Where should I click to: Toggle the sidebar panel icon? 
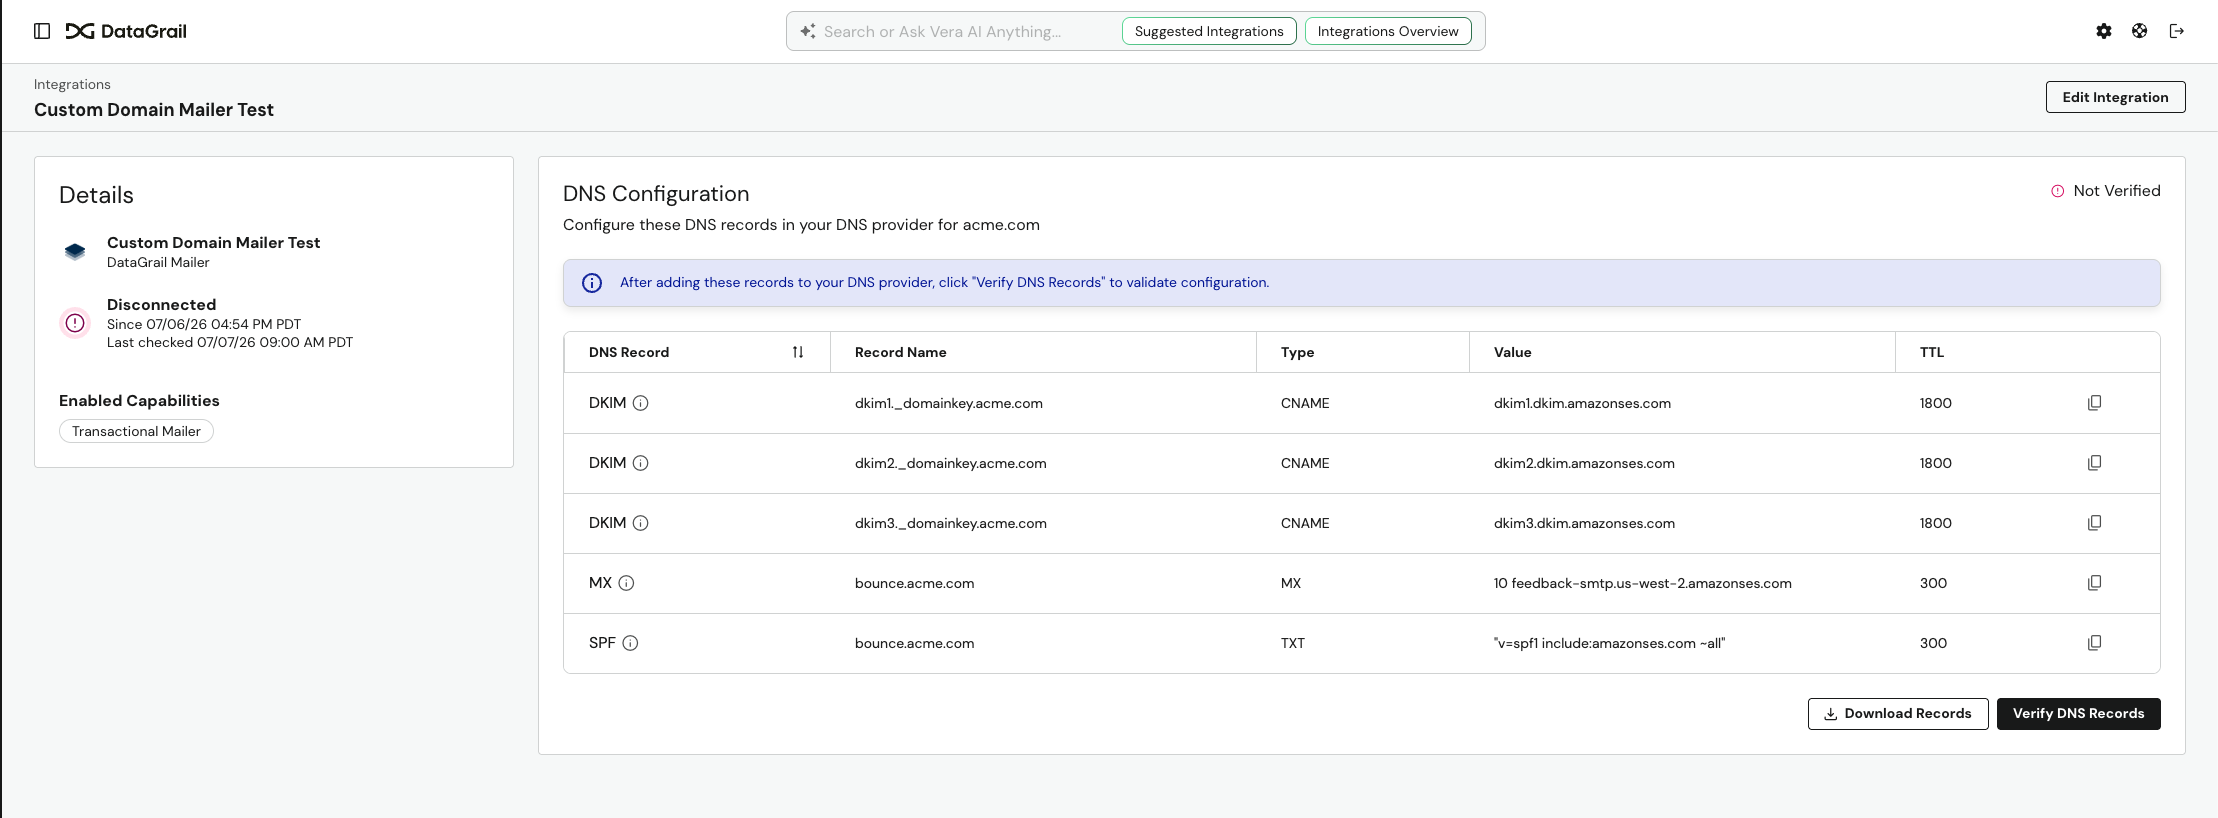[x=42, y=31]
